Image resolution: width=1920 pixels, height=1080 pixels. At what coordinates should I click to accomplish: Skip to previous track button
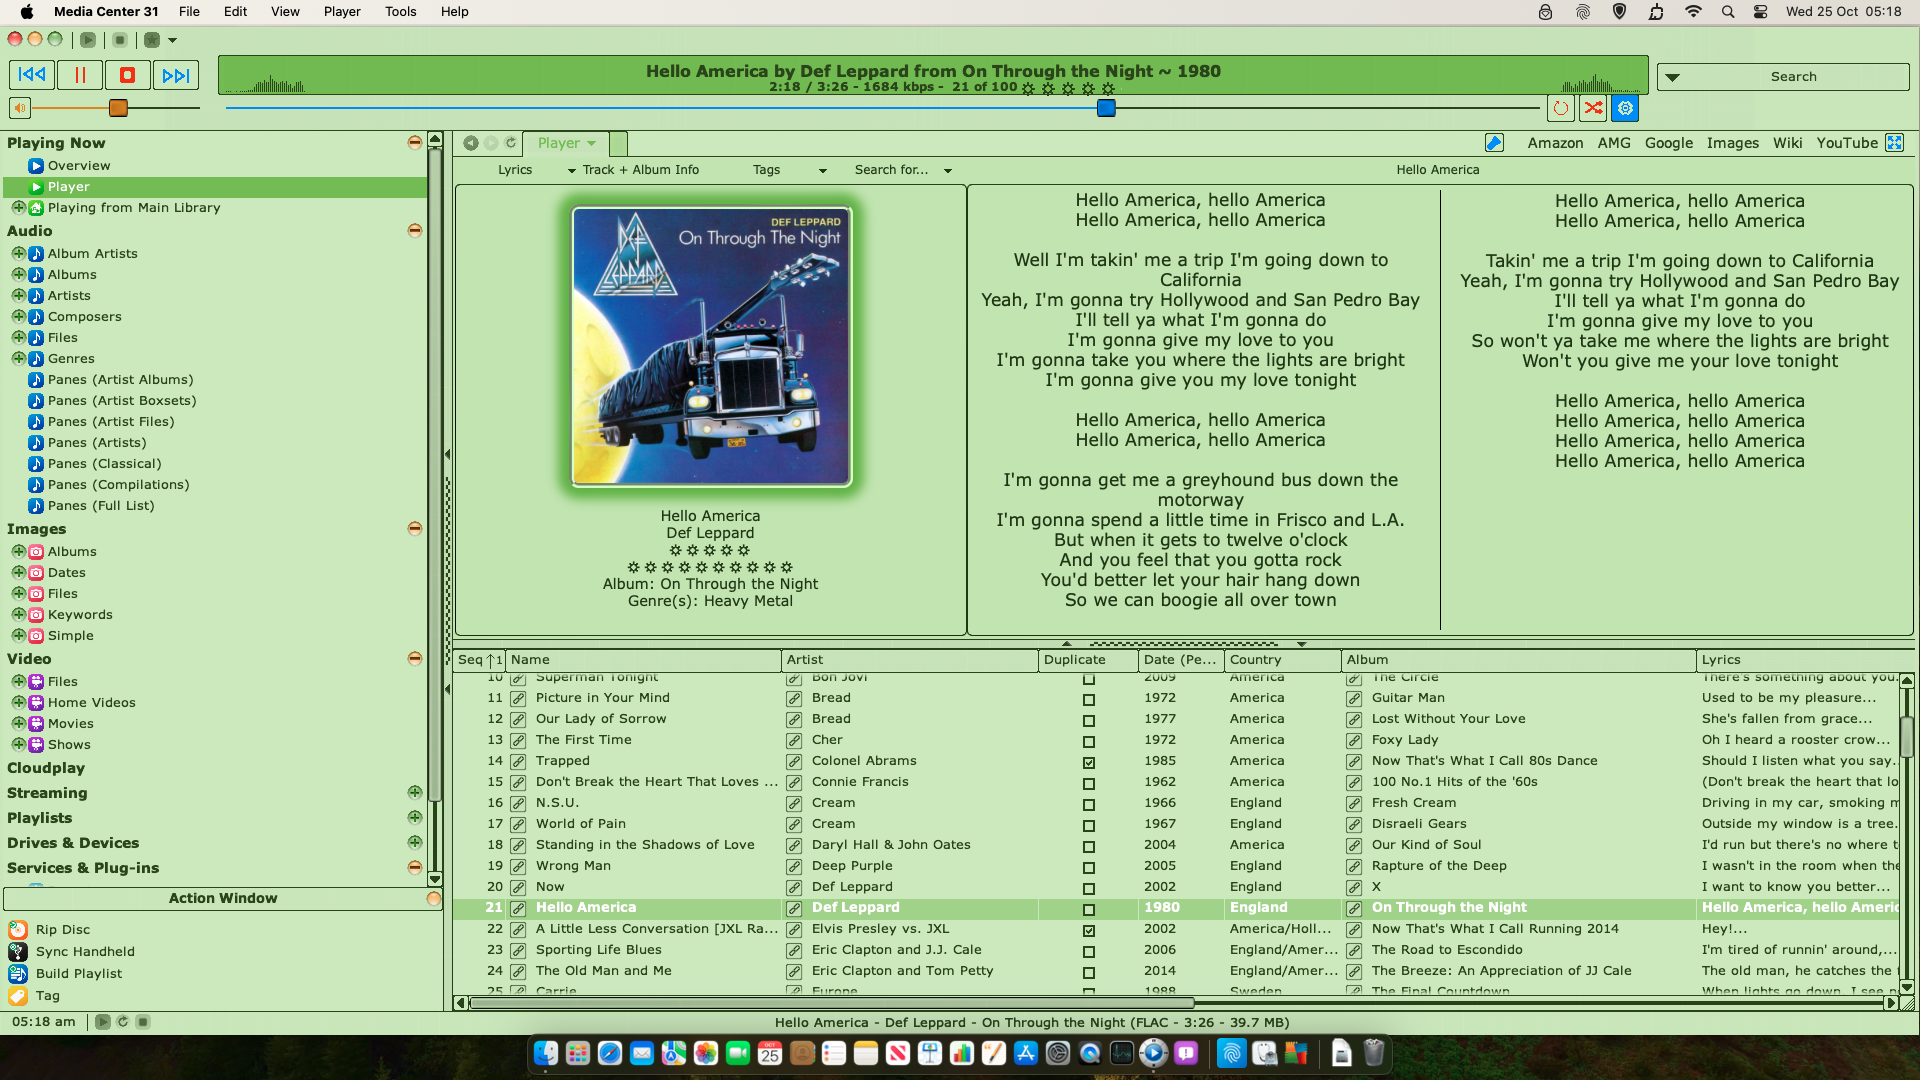[x=32, y=75]
